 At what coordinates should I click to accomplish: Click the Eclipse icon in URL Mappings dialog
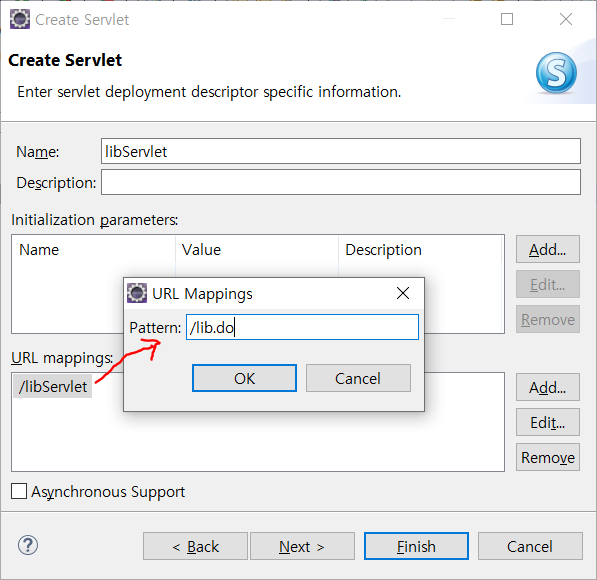[x=137, y=293]
